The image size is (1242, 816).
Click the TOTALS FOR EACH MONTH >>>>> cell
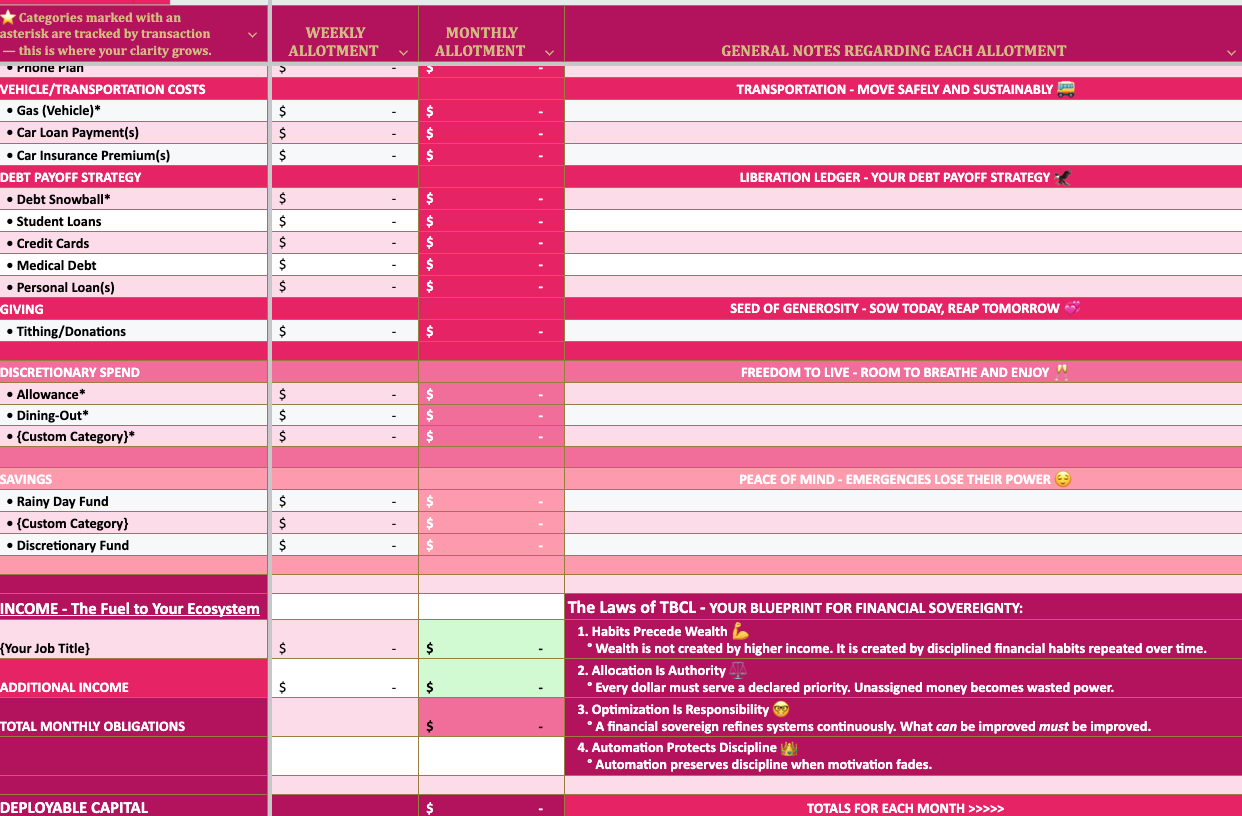[x=904, y=807]
